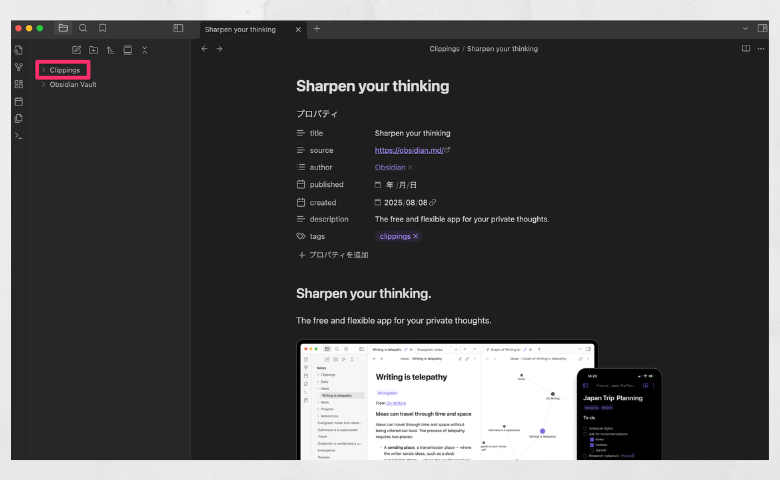780x480 pixels.
Task: Collapse all folders in explorer
Action: tap(145, 50)
